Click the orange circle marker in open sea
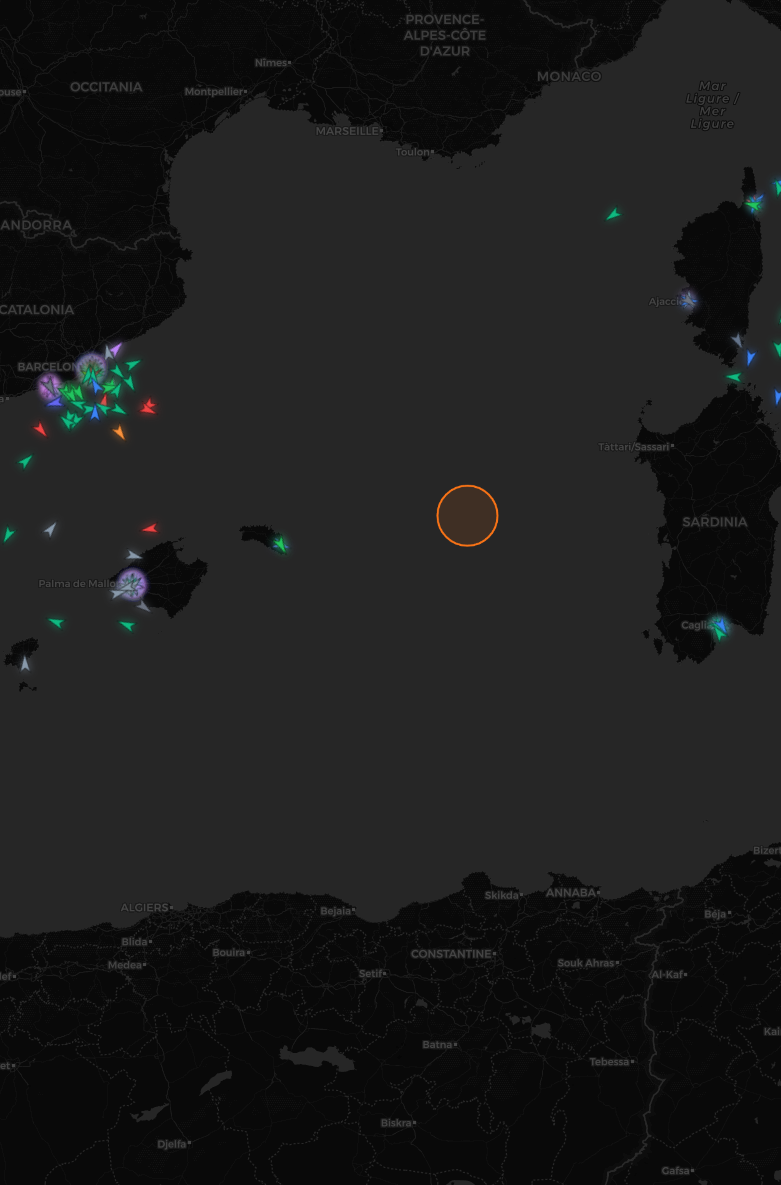 pos(467,516)
